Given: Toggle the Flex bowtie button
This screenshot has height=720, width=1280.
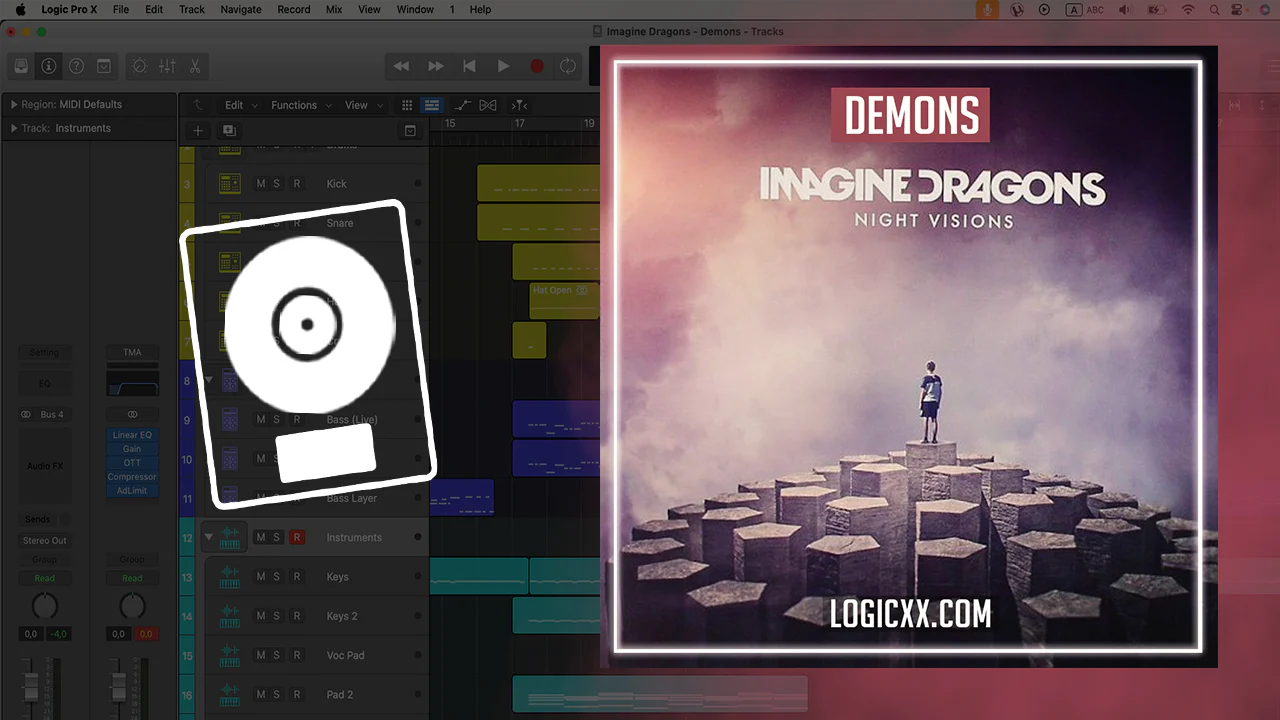Looking at the screenshot, I should click(488, 105).
